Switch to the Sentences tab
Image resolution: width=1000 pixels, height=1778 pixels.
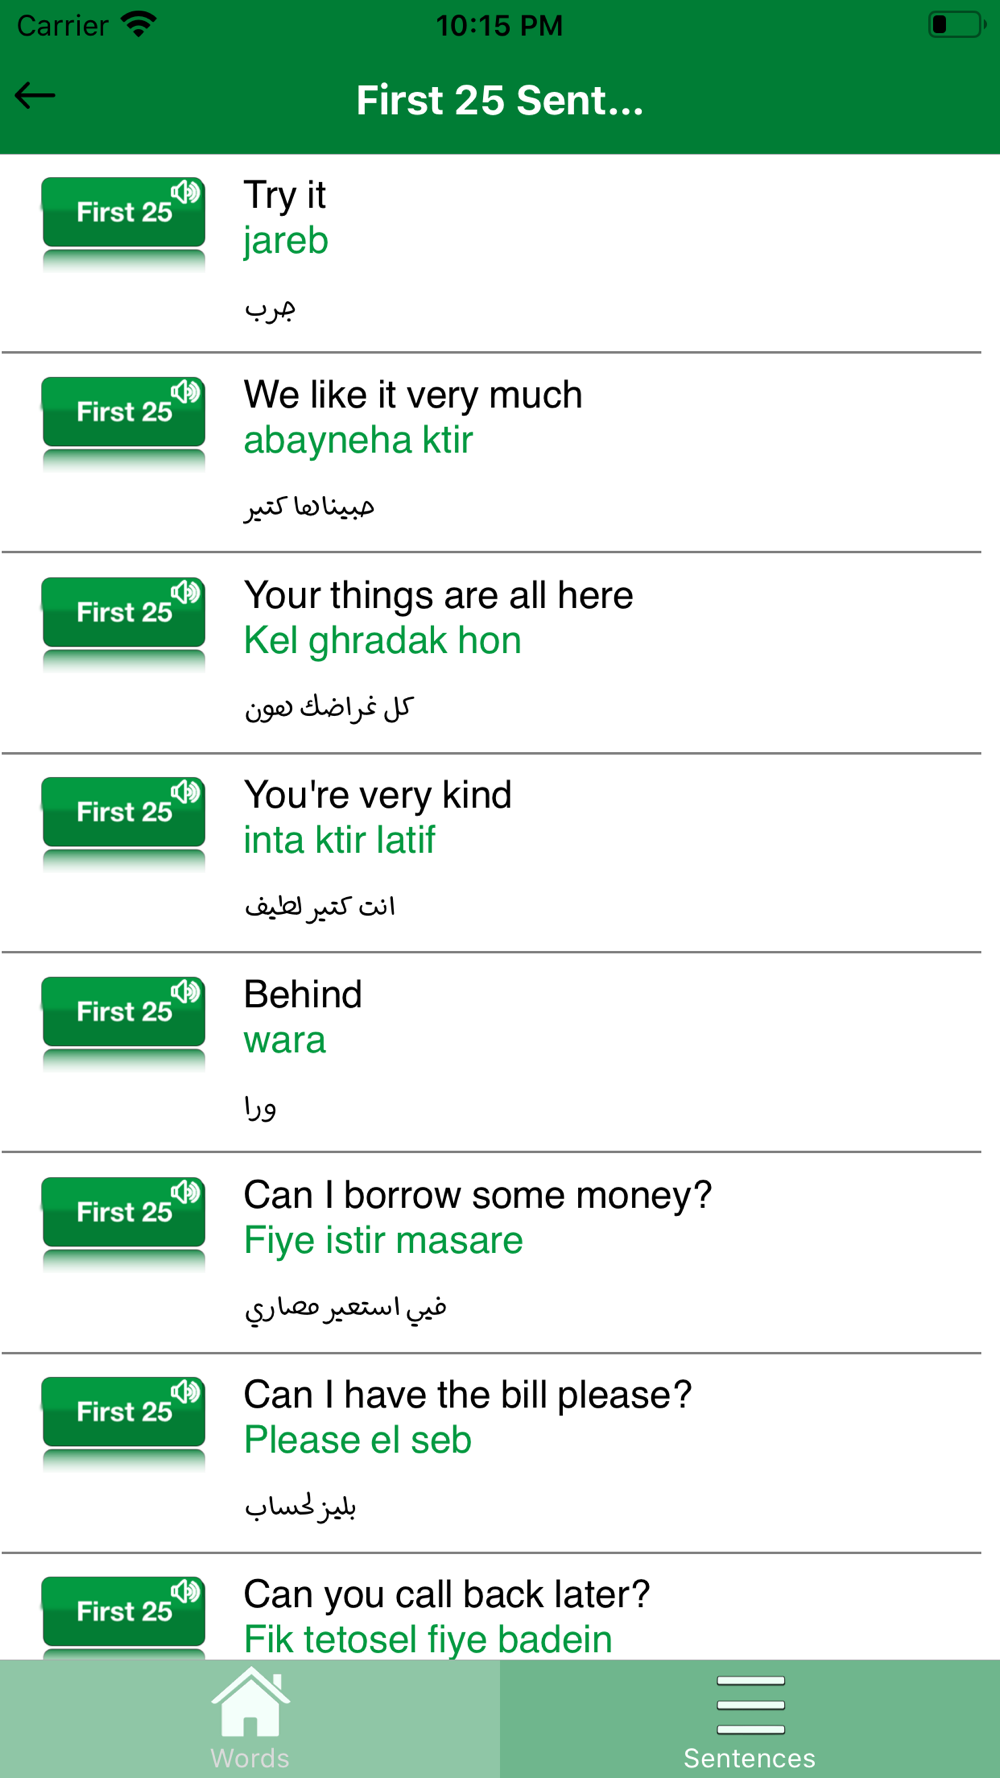click(x=750, y=1719)
